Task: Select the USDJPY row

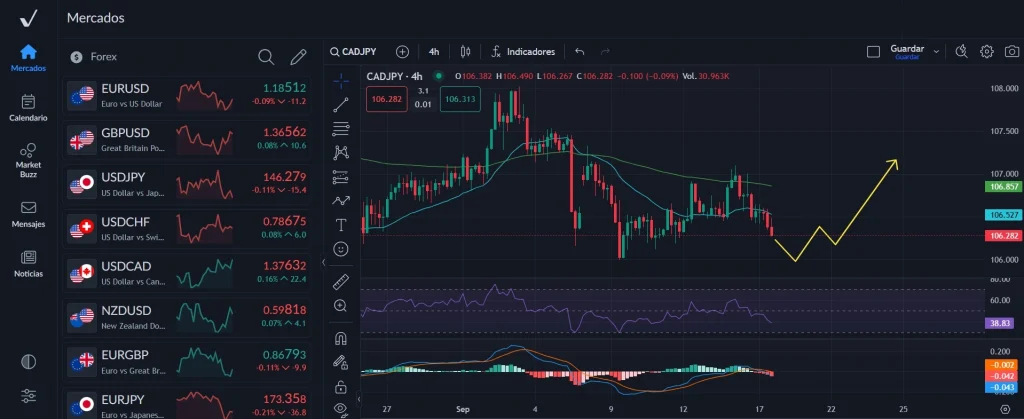Action: tap(187, 184)
